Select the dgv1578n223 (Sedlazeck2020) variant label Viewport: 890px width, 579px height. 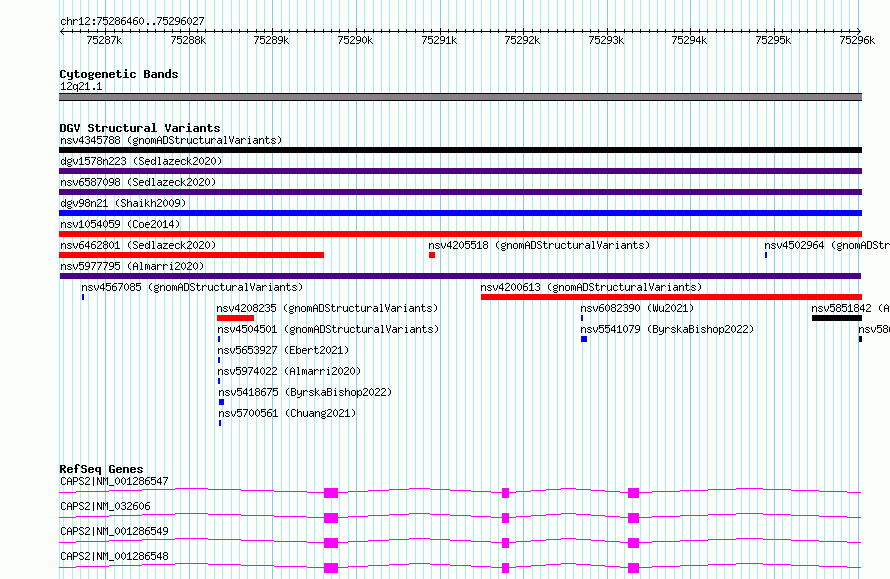click(x=141, y=161)
